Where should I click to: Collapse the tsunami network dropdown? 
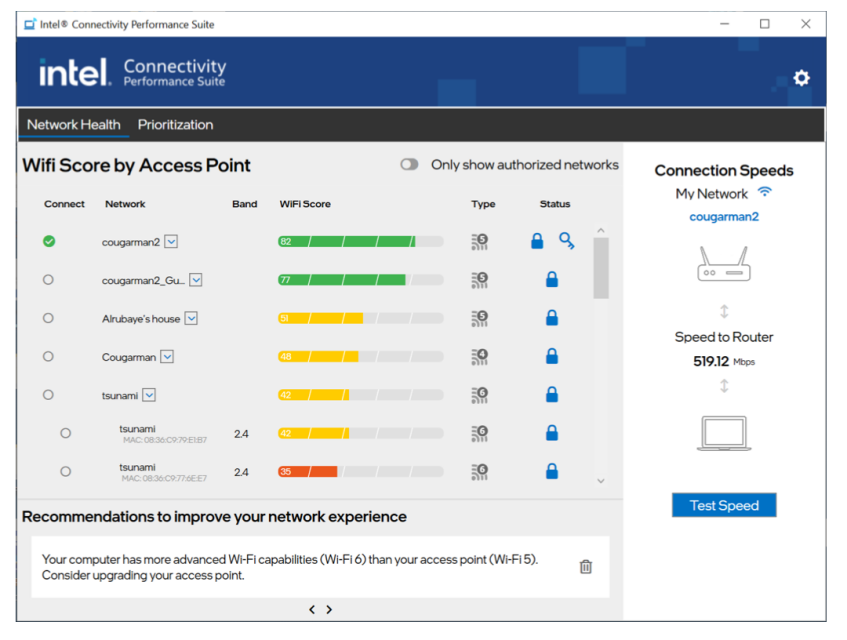tap(149, 395)
